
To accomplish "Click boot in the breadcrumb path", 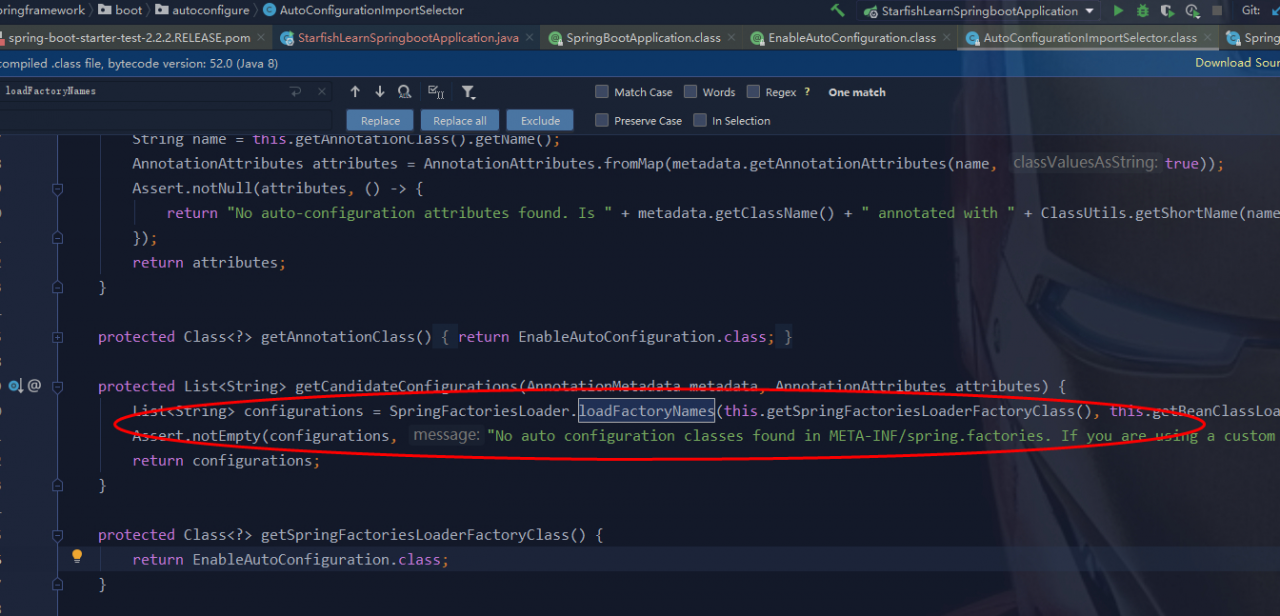I will click(129, 10).
